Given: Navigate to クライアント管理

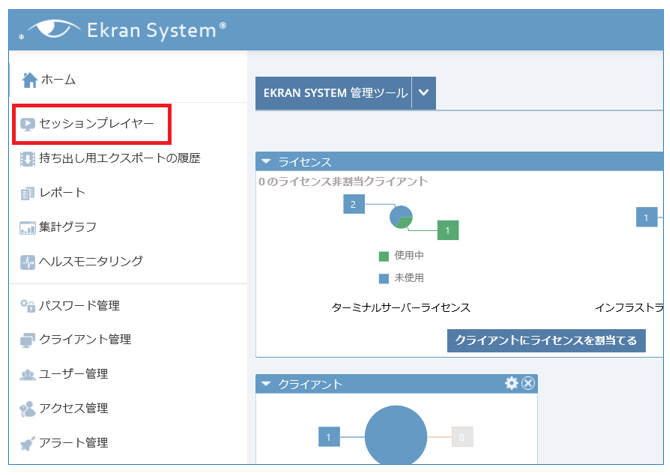Looking at the screenshot, I should 85,339.
